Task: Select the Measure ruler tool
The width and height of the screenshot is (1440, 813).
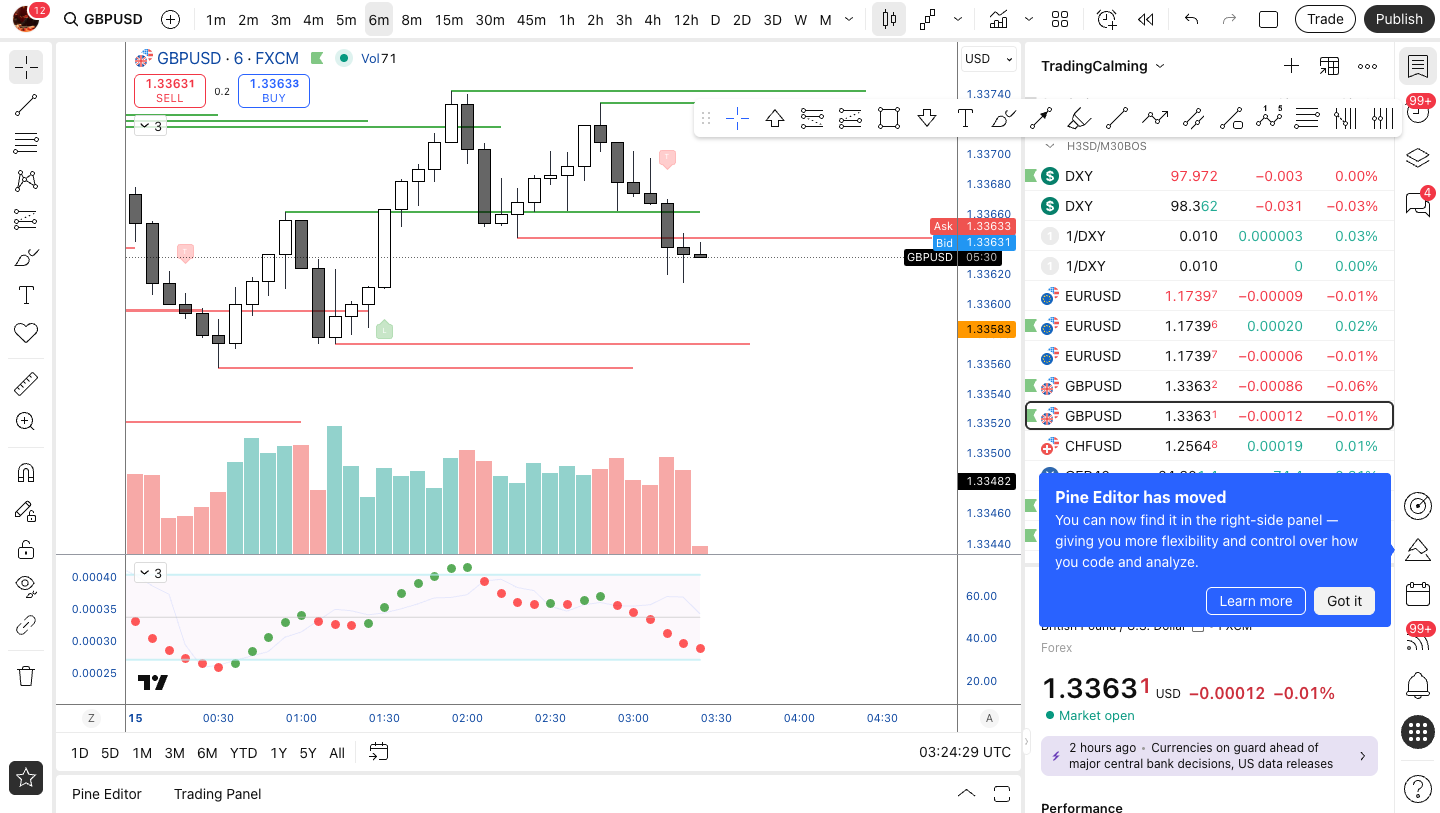Action: coord(26,384)
